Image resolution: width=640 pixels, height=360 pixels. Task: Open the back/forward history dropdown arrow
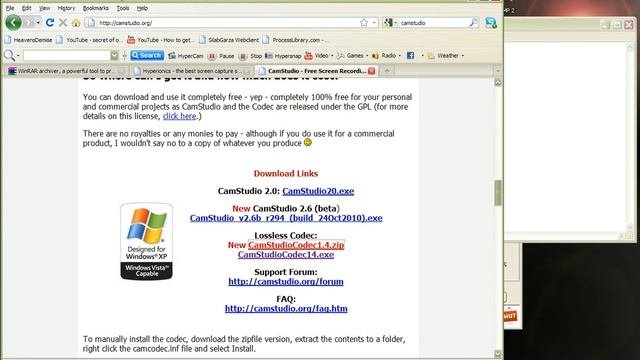click(38, 23)
